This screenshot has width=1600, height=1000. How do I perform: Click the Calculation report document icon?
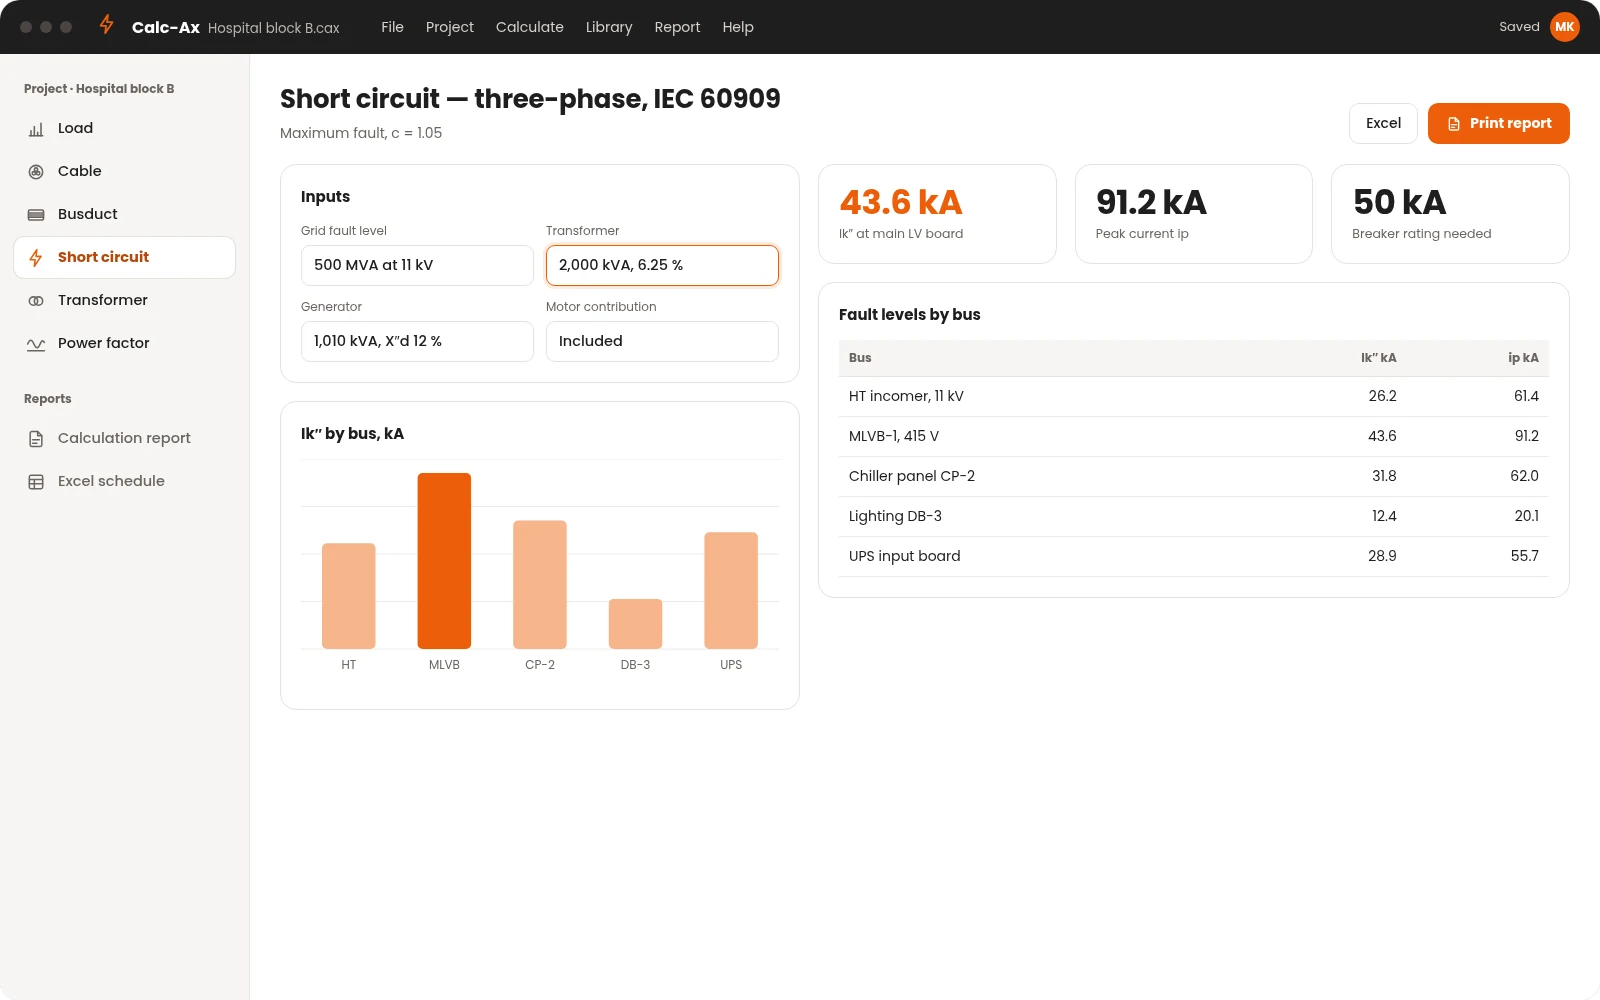36,439
